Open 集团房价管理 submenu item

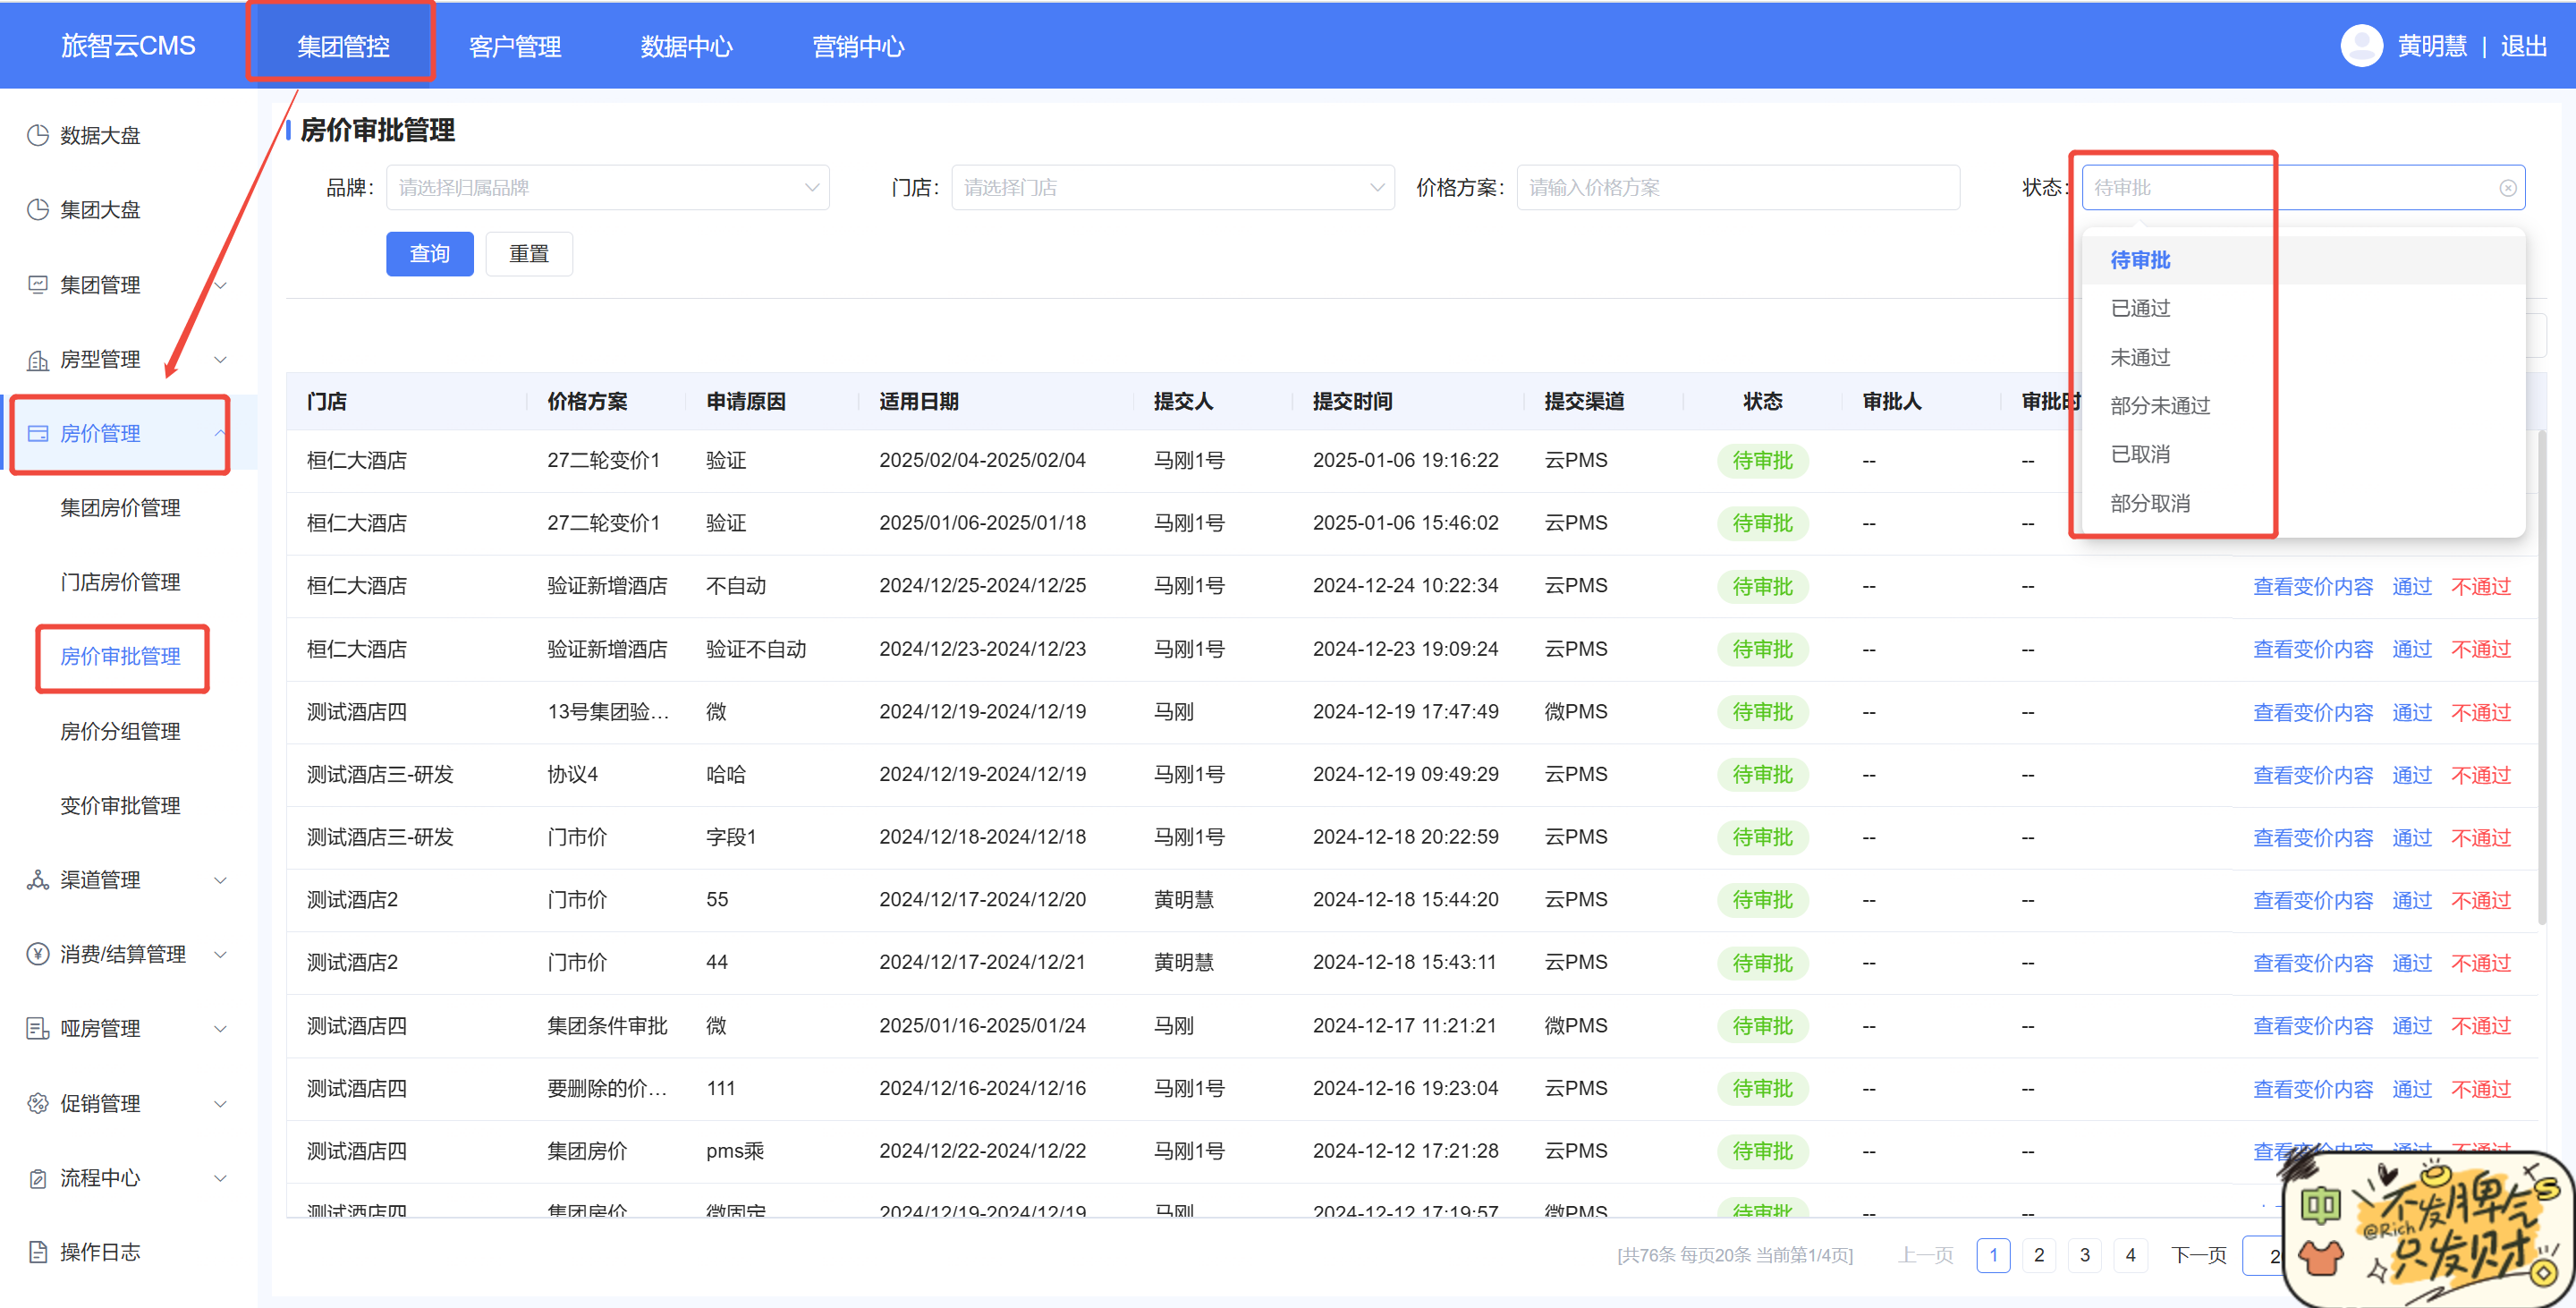coord(121,508)
